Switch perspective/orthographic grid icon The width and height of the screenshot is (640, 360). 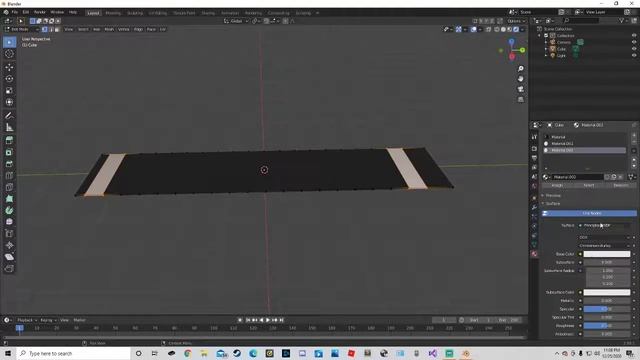click(x=520, y=99)
